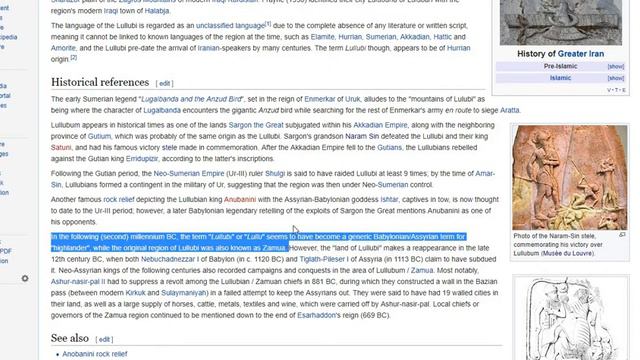
Task: Open Anobanini rock relief in See also
Action: [95, 354]
